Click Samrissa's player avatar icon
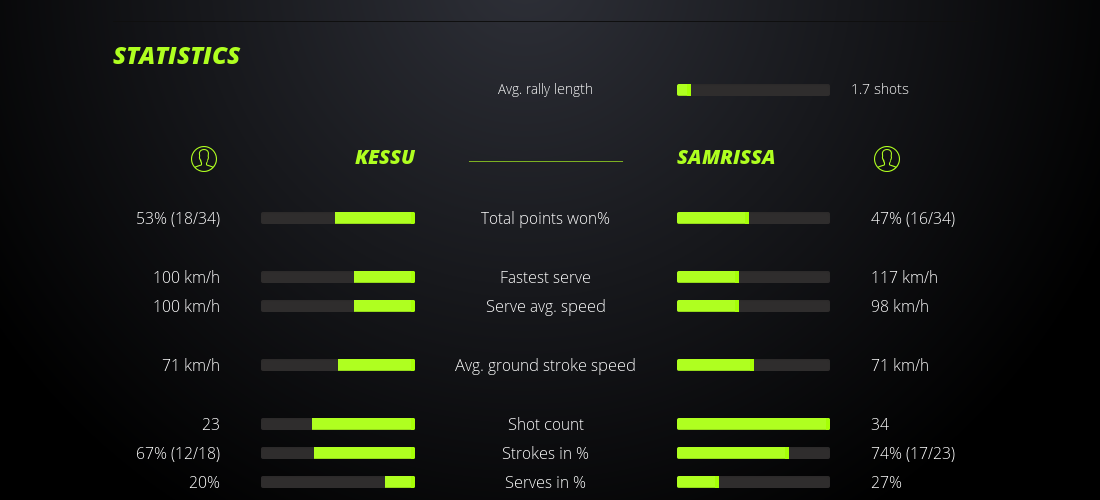 click(x=886, y=158)
